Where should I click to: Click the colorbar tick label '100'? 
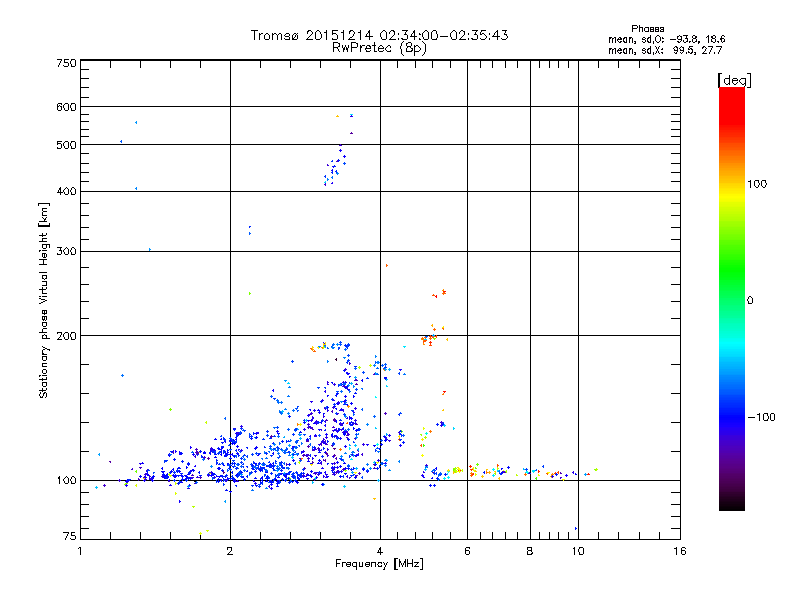(x=757, y=184)
